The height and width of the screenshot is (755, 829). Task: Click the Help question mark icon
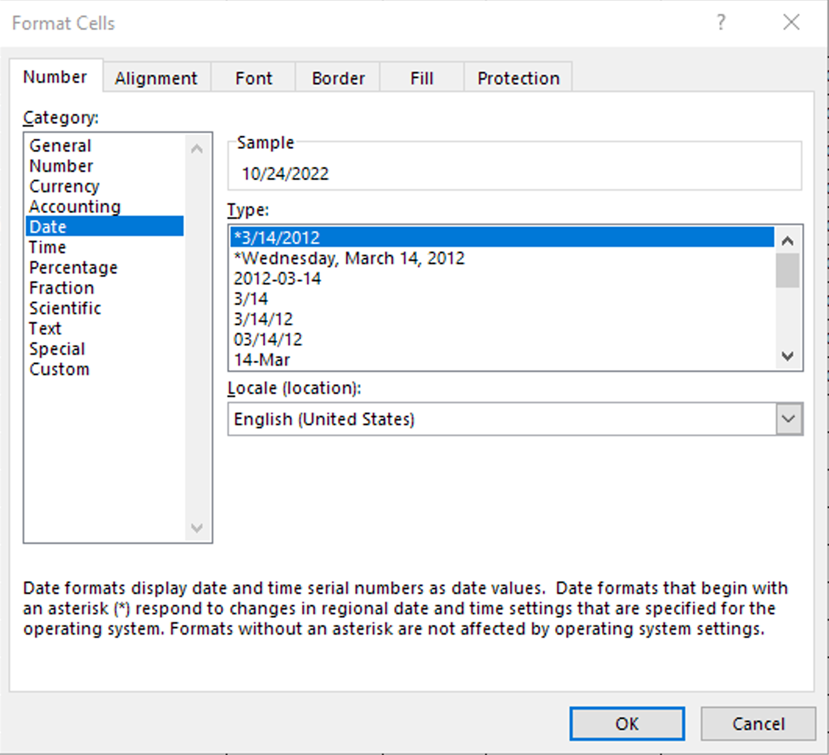click(721, 22)
